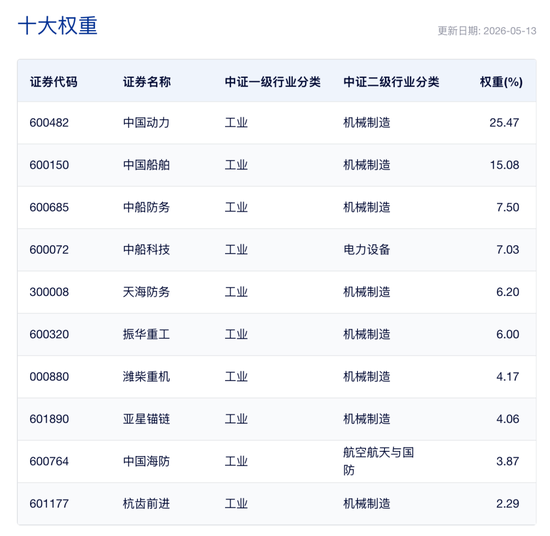The height and width of the screenshot is (536, 550).
Task: Select the name 振华重工
Action: pyautogui.click(x=146, y=334)
